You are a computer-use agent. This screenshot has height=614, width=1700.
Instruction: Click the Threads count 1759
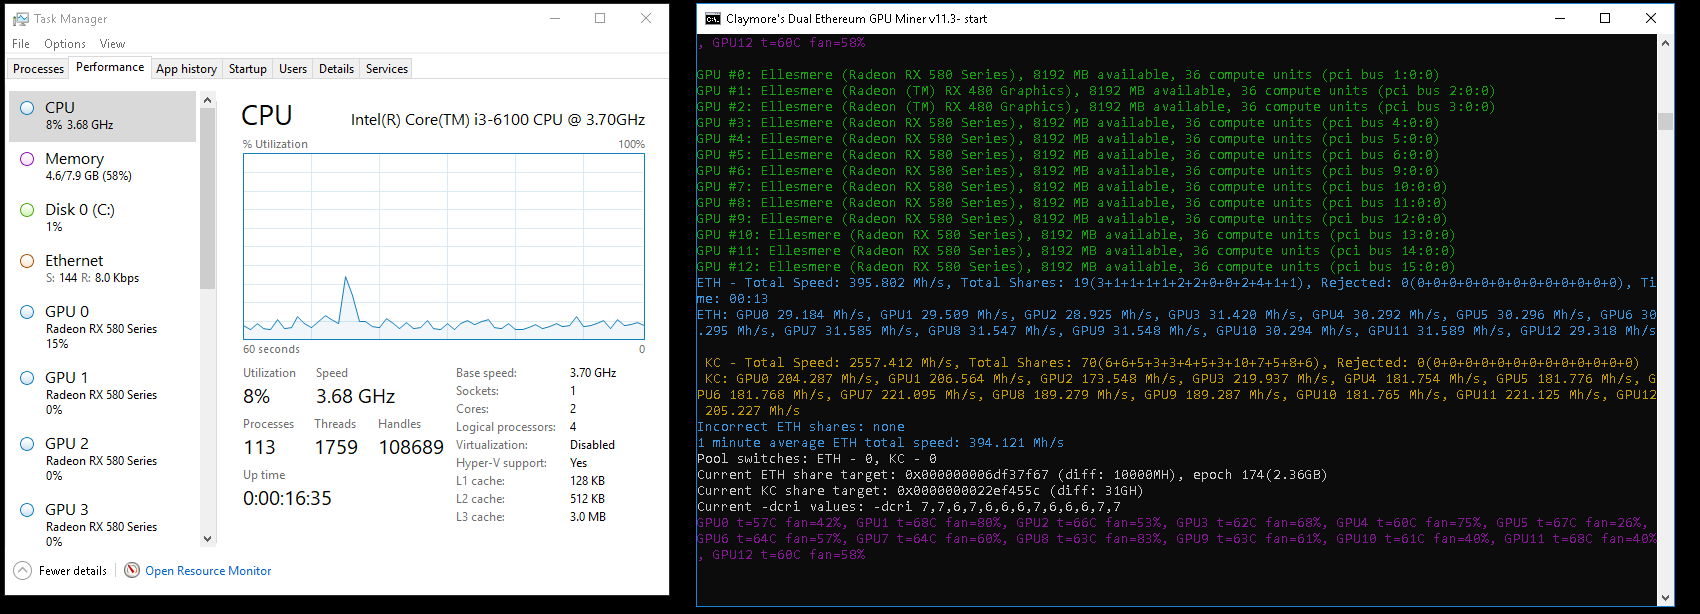coord(336,448)
